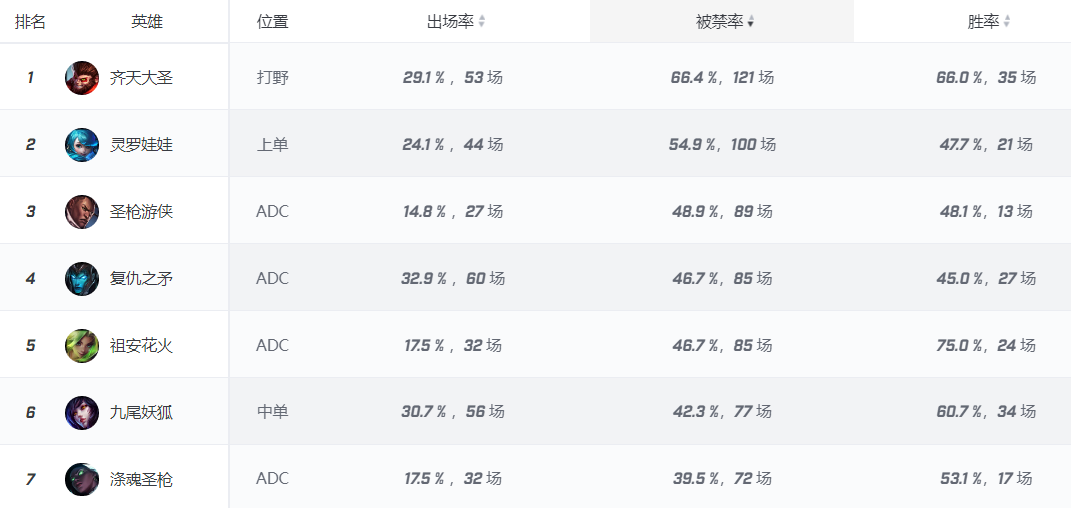Select 祖安花火's 75.0% win rate cell
This screenshot has height=508, width=1071.
point(985,345)
